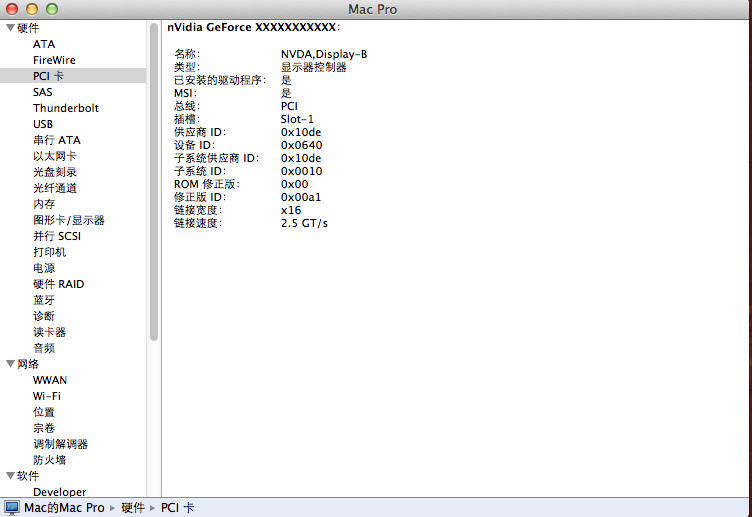The height and width of the screenshot is (517, 752).
Task: Open the Thunderbolt hardware entry
Action: (66, 108)
